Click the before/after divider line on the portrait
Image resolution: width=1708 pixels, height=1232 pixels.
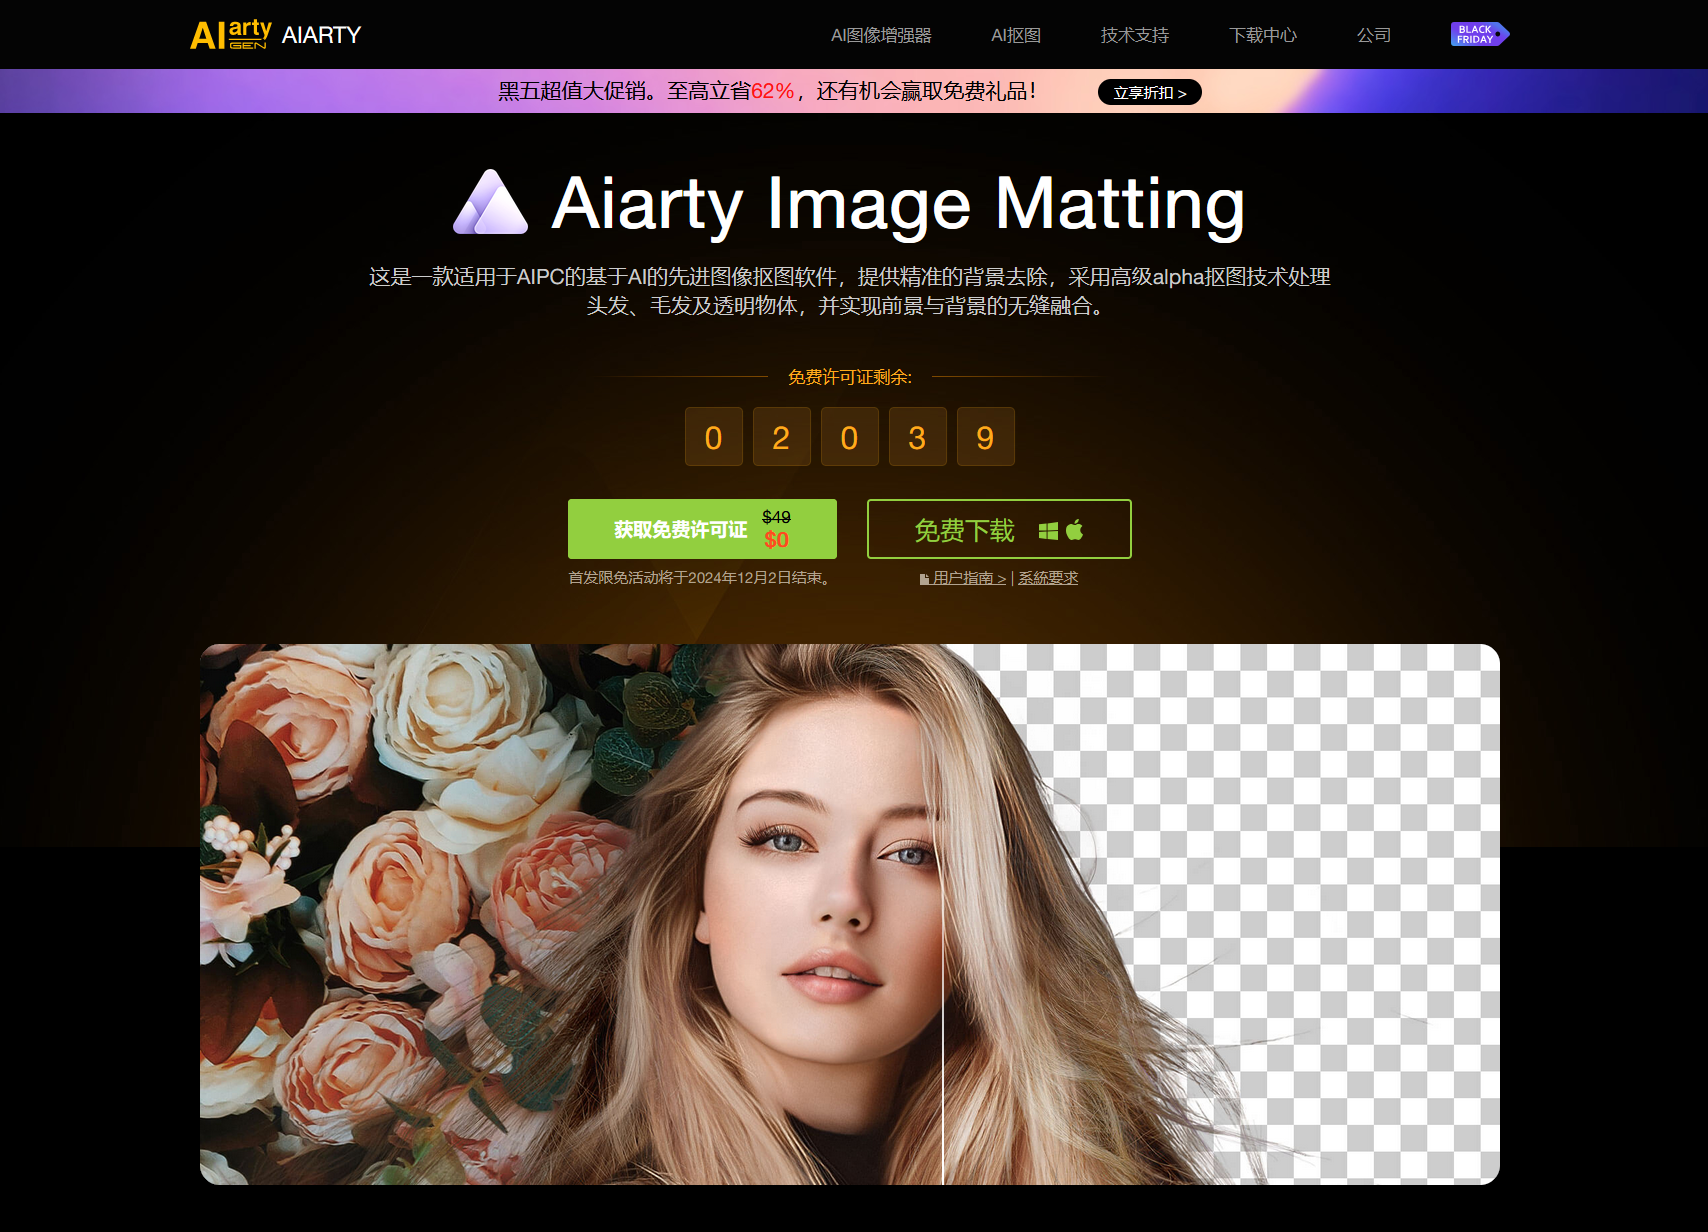click(943, 914)
